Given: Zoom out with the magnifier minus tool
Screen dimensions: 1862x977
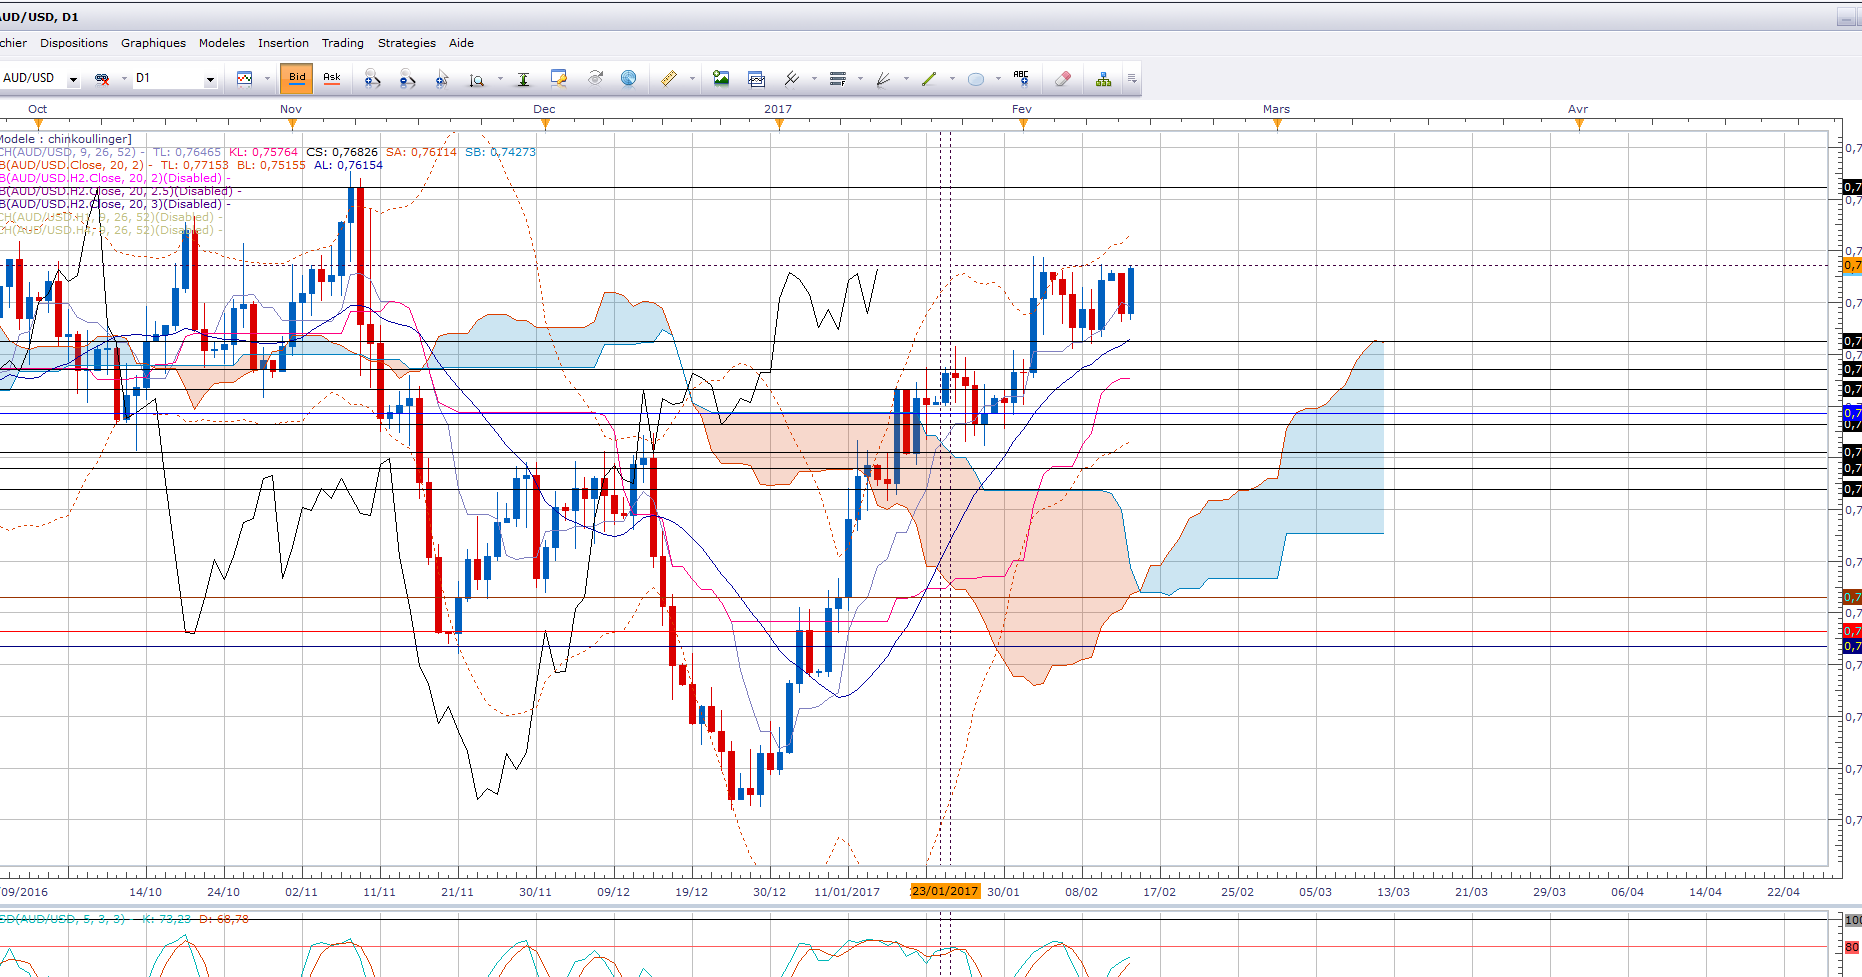Looking at the screenshot, I should 407,78.
